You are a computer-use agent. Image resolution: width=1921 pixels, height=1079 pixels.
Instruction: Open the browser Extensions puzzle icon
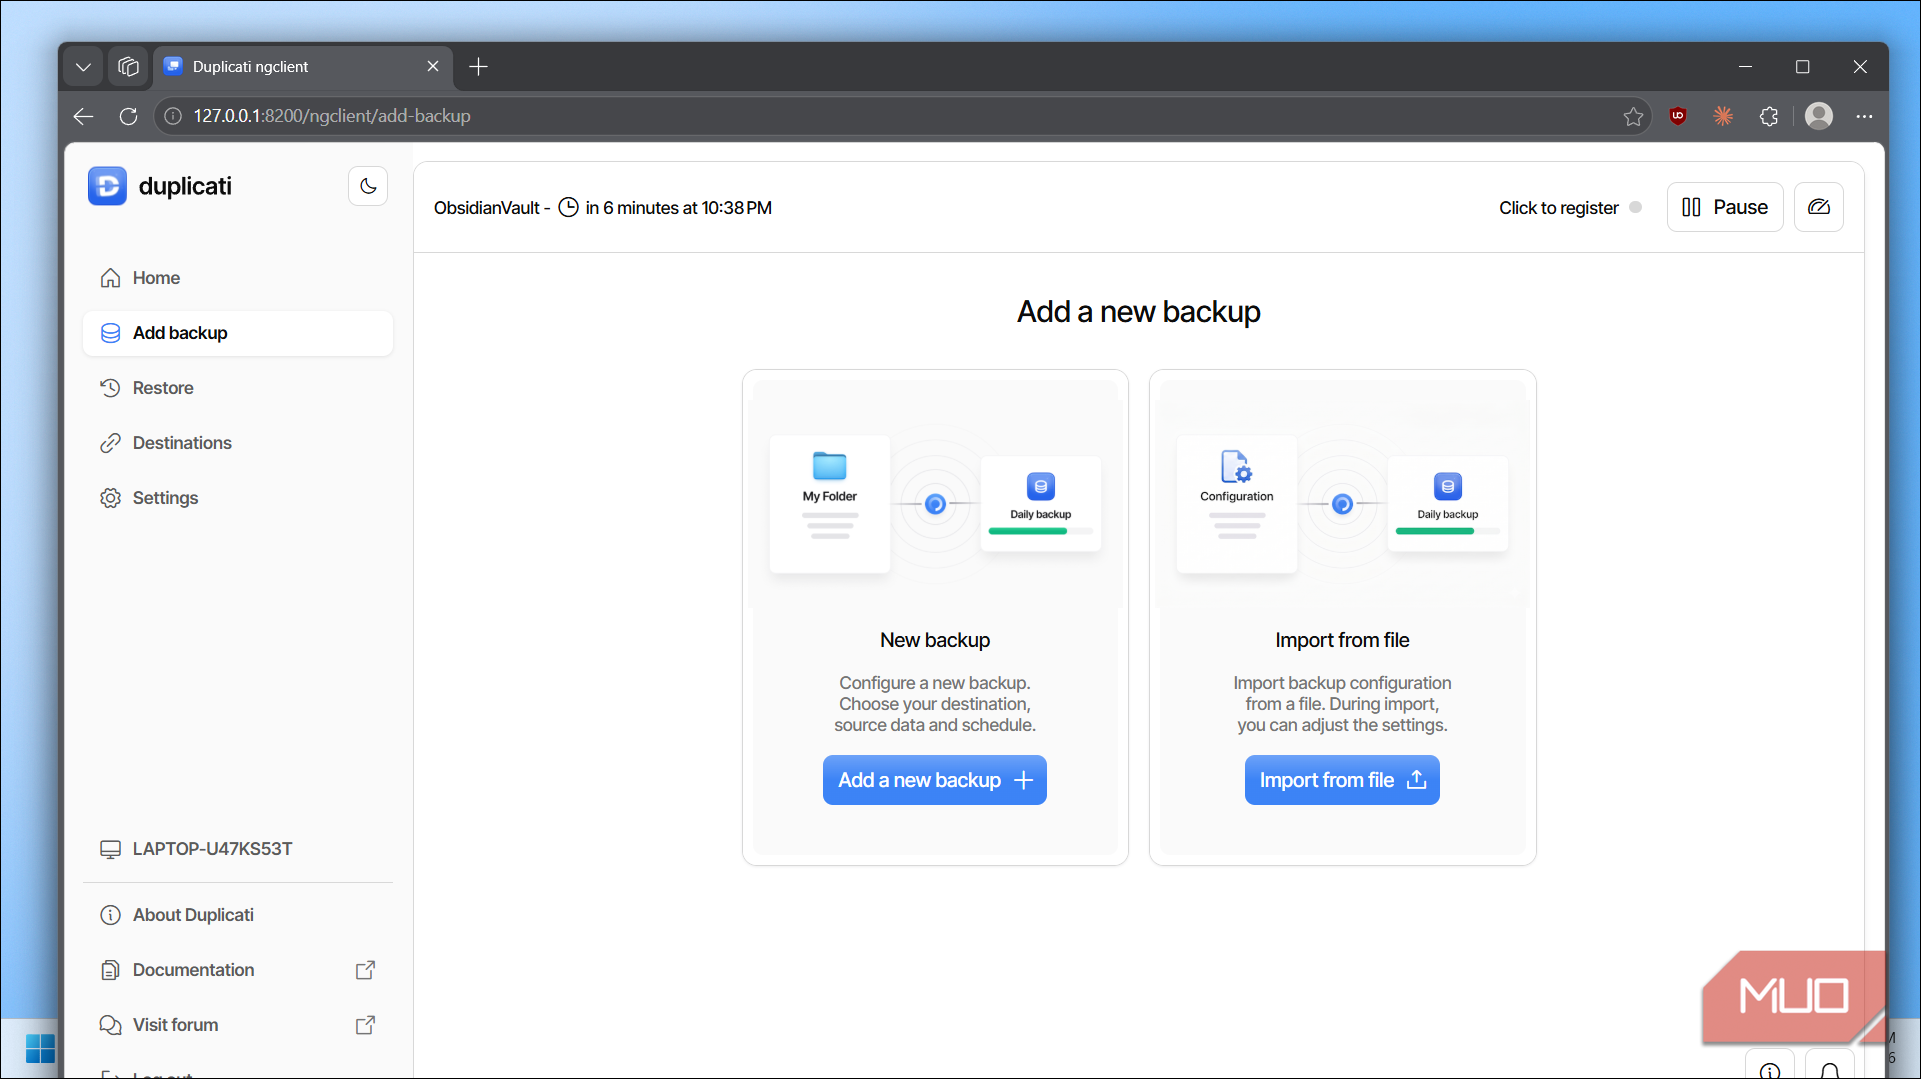[1769, 116]
